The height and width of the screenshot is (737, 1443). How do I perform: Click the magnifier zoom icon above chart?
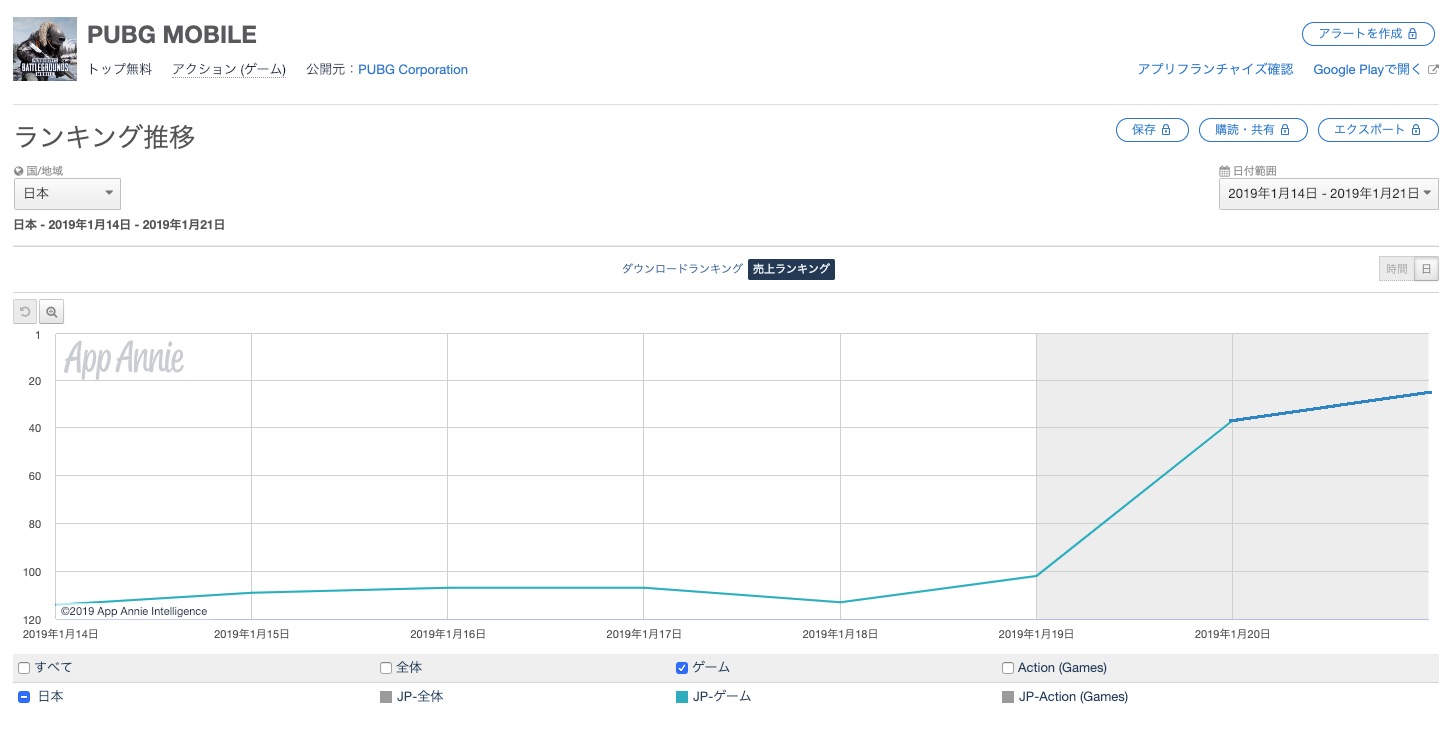click(x=52, y=312)
